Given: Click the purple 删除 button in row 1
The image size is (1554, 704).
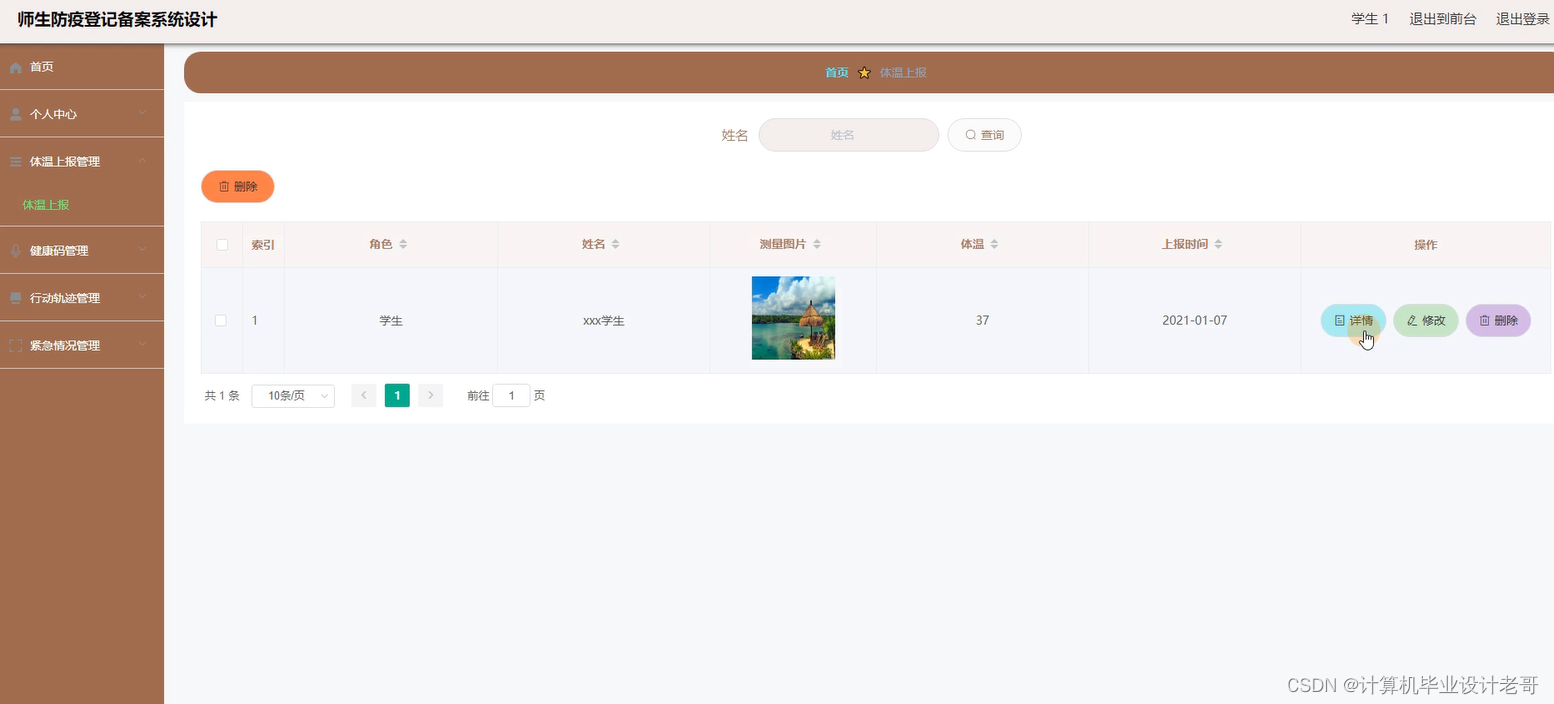Looking at the screenshot, I should pos(1498,321).
